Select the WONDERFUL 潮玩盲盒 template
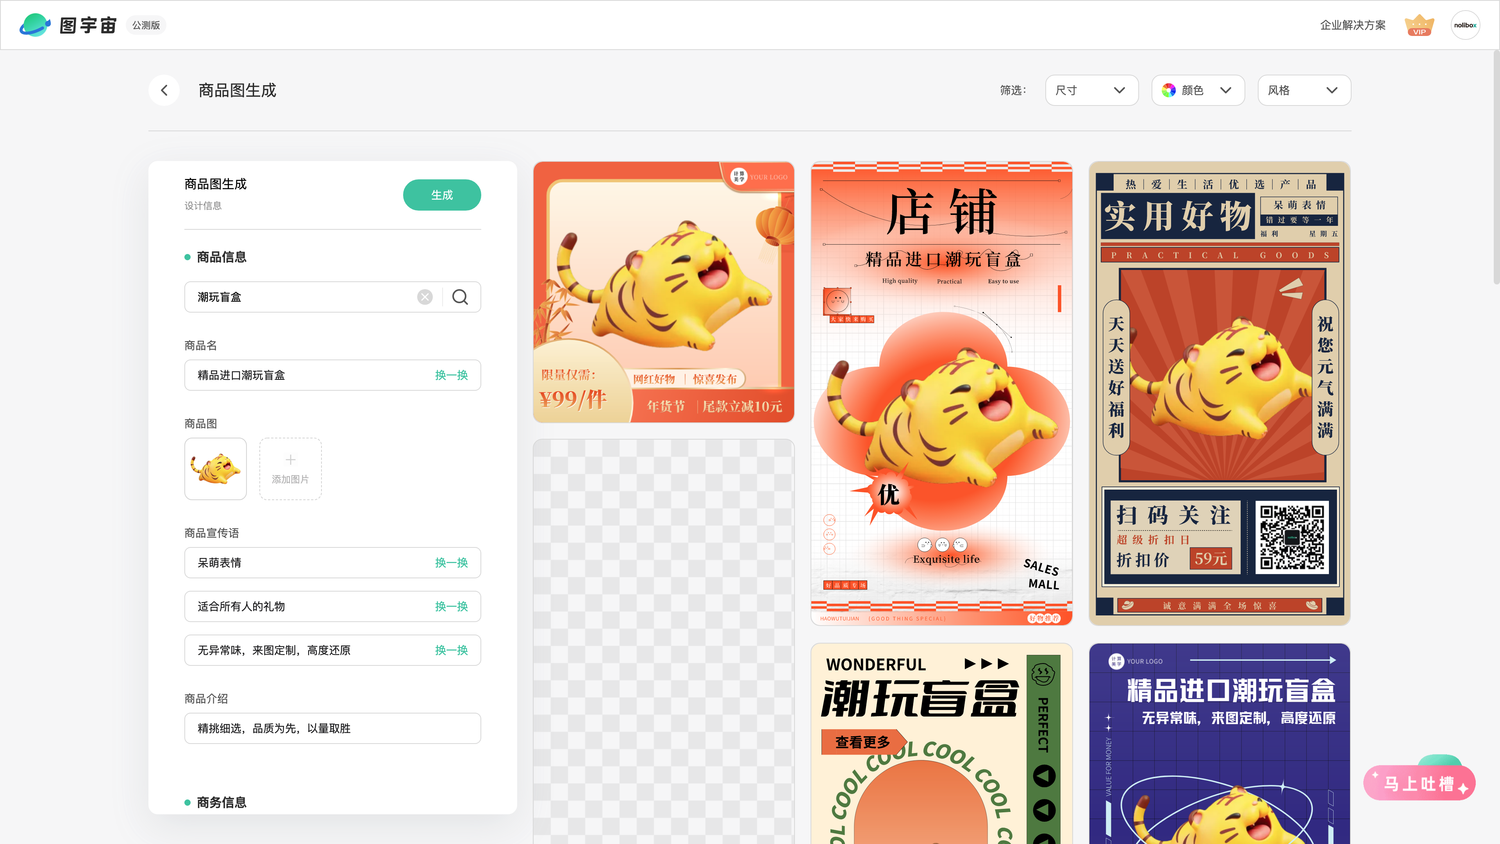 point(941,744)
